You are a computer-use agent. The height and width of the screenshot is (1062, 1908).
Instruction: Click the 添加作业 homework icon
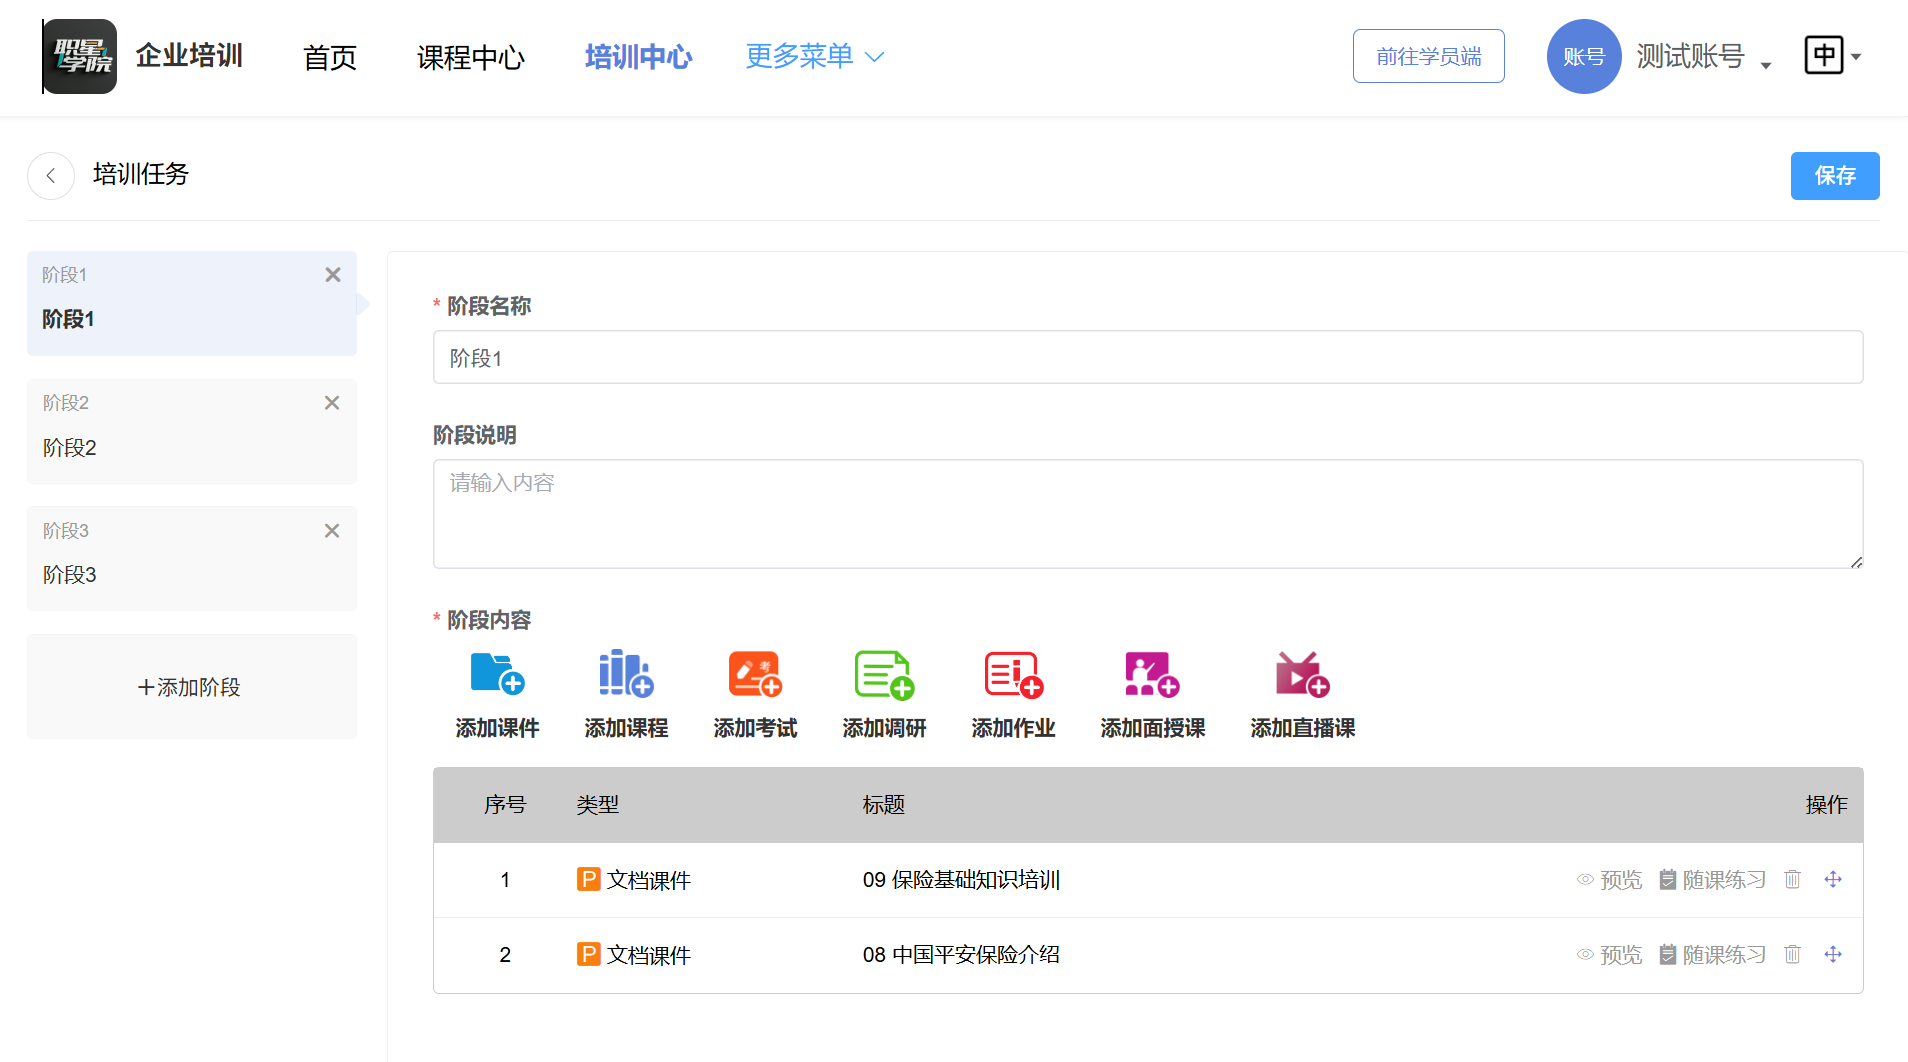coord(1013,674)
